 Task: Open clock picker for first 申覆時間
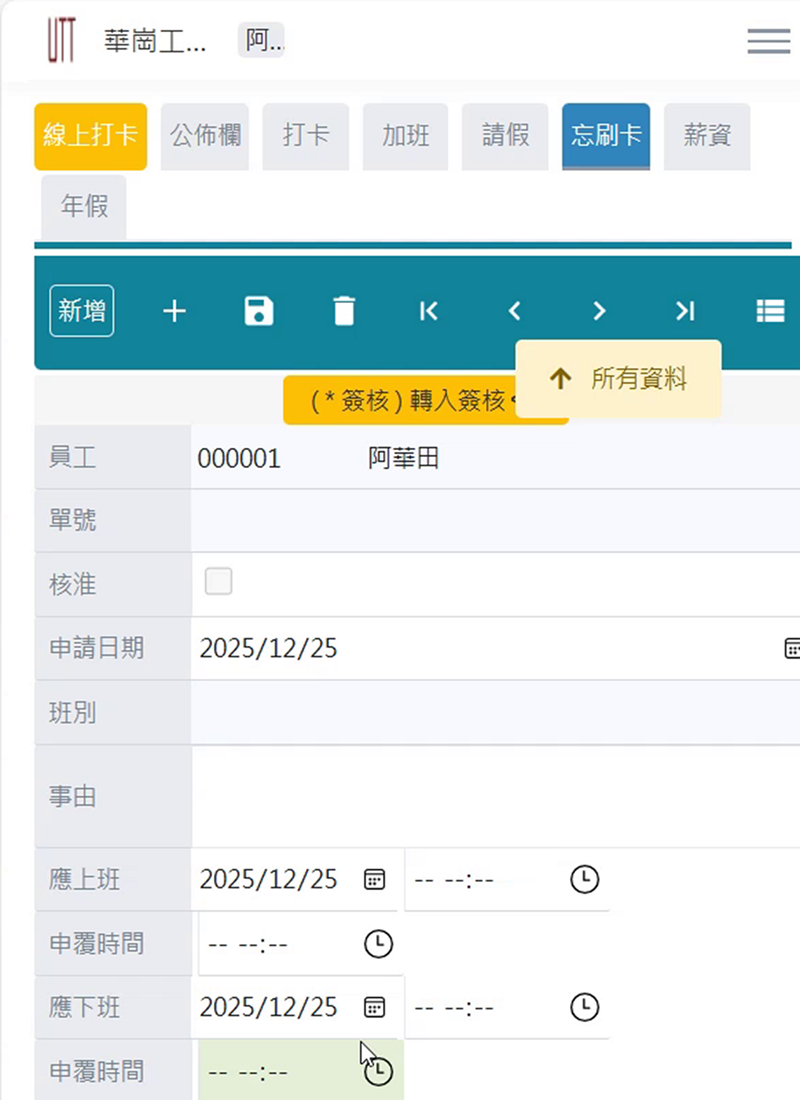(x=378, y=944)
